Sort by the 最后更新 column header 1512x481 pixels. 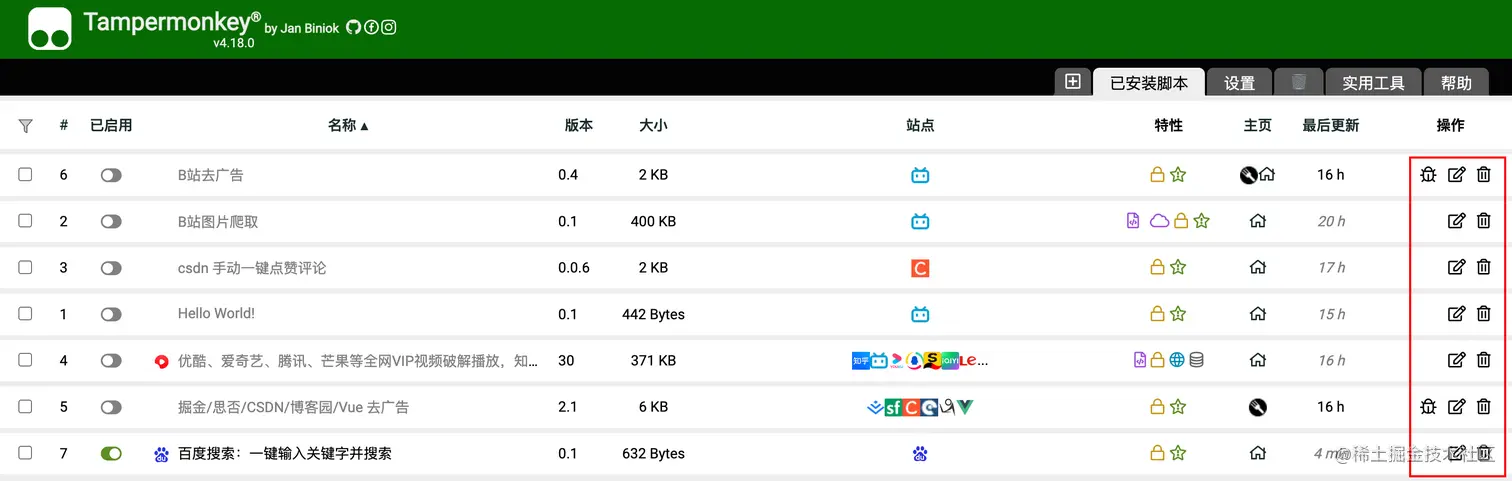[1330, 126]
